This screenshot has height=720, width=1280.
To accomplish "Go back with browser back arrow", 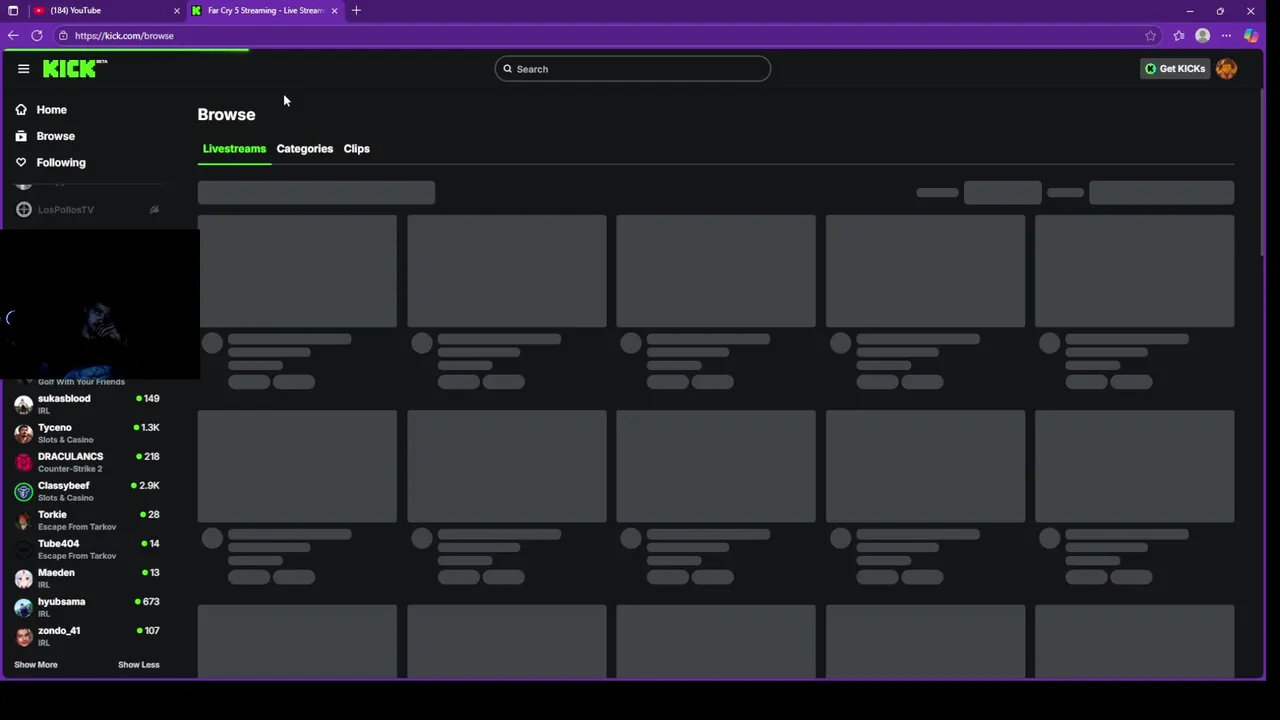I will [13, 35].
